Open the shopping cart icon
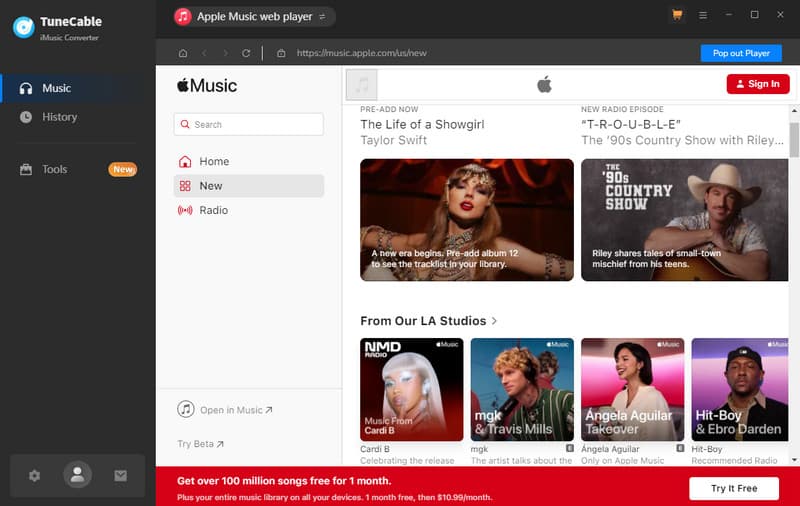Screen dimensions: 800x506 coord(677,15)
